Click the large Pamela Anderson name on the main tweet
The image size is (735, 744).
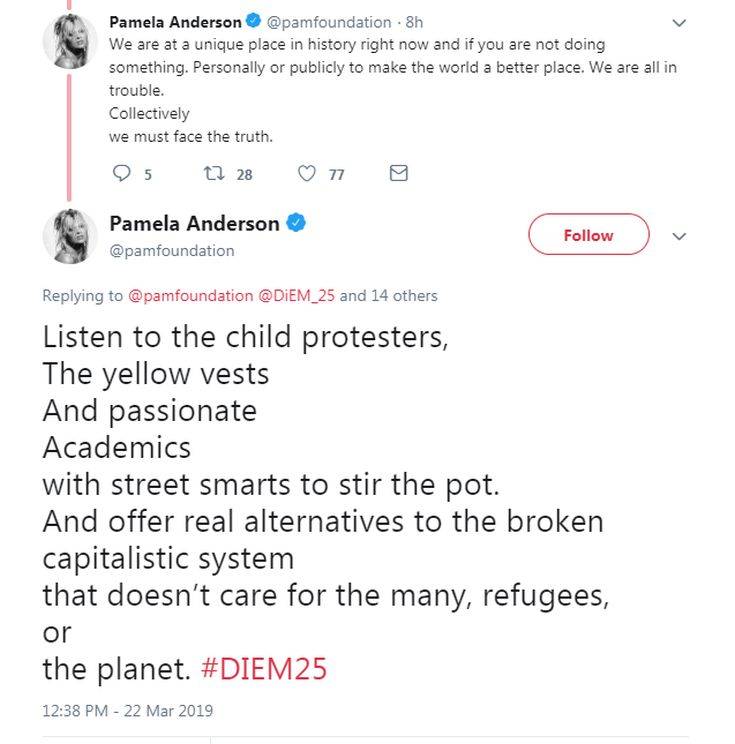tap(194, 224)
